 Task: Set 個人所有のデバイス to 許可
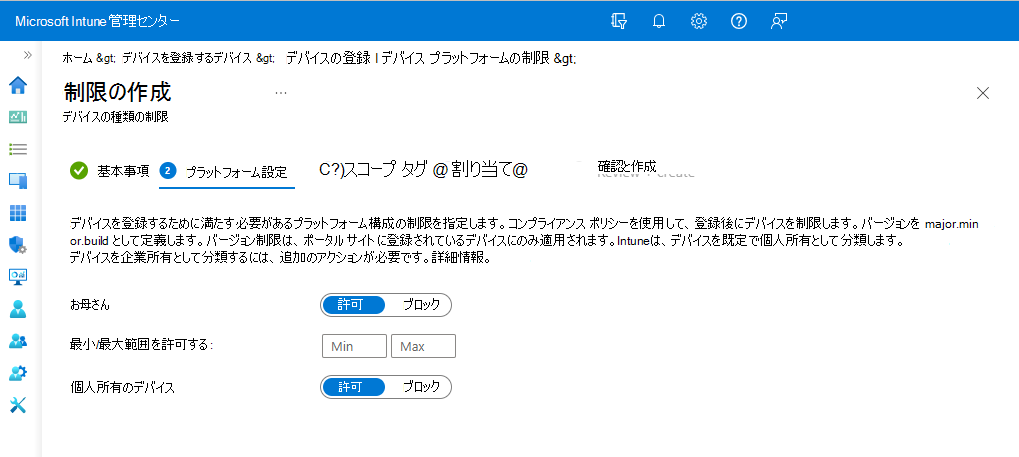(353, 387)
